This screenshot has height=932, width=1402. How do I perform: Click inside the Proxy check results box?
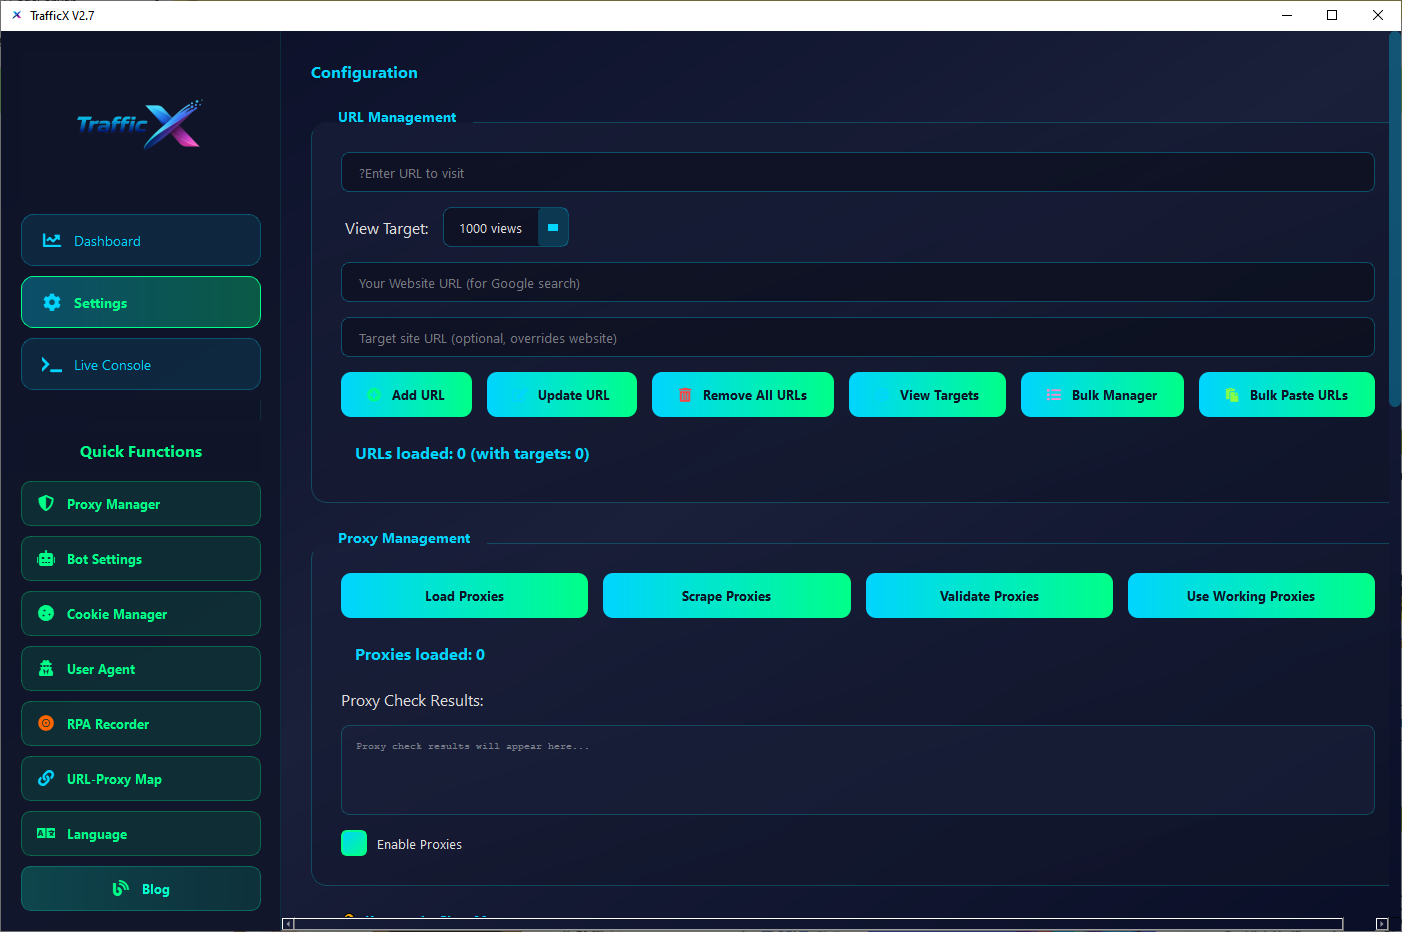coord(858,770)
